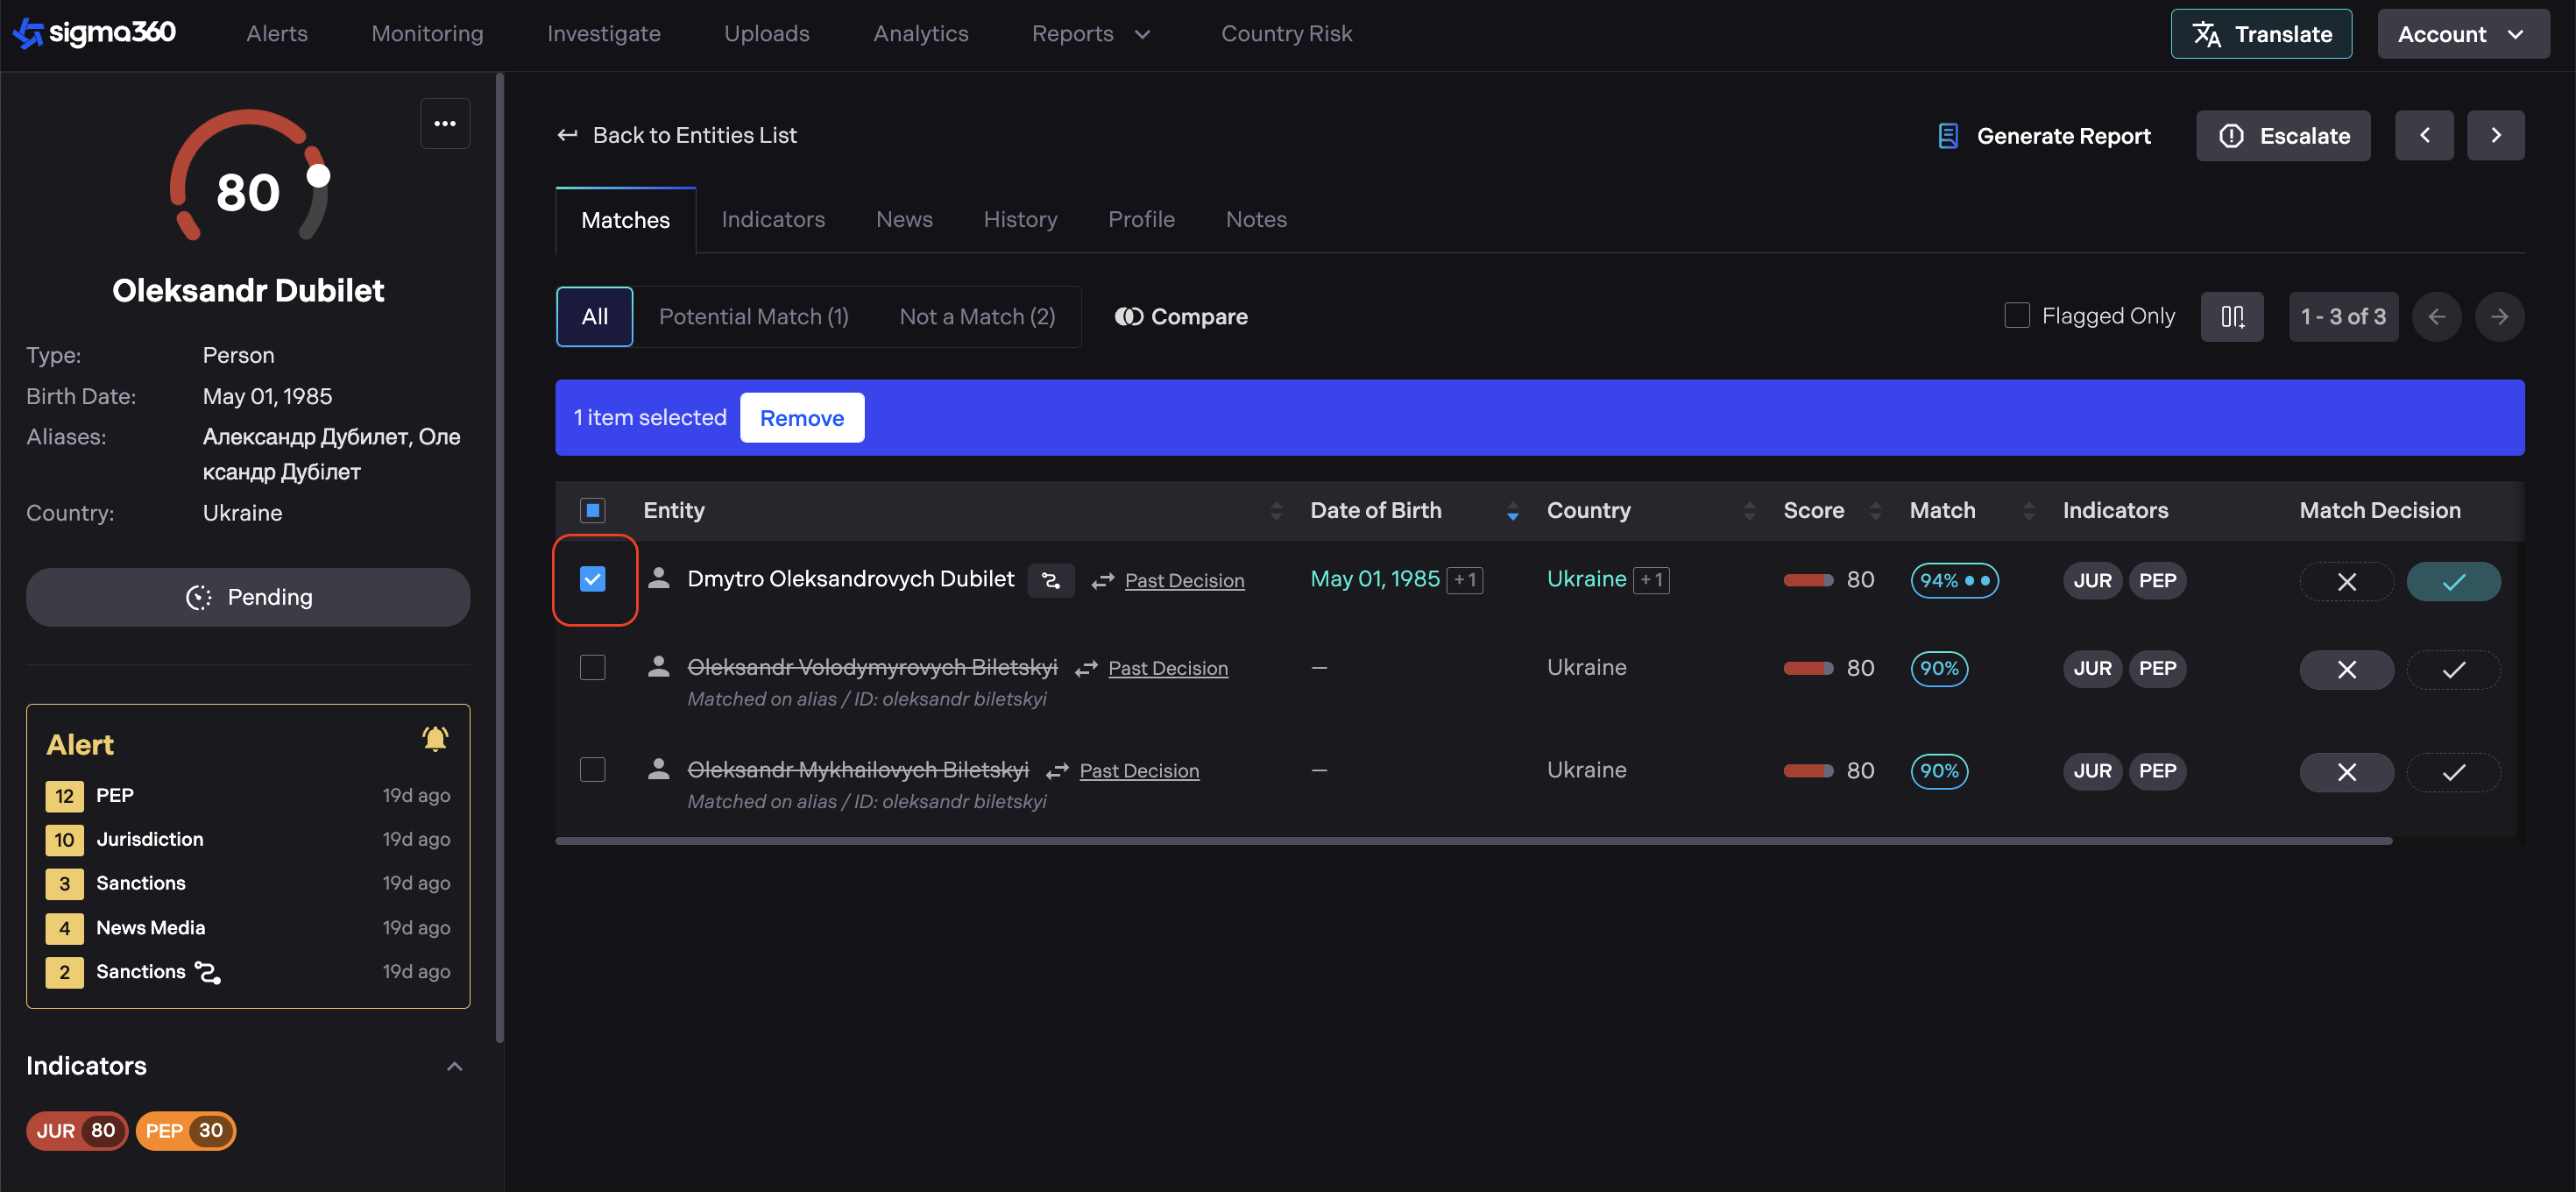Open the Past Decision link for Dmytro Dubilet
Viewport: 2576px width, 1192px height.
(1184, 580)
